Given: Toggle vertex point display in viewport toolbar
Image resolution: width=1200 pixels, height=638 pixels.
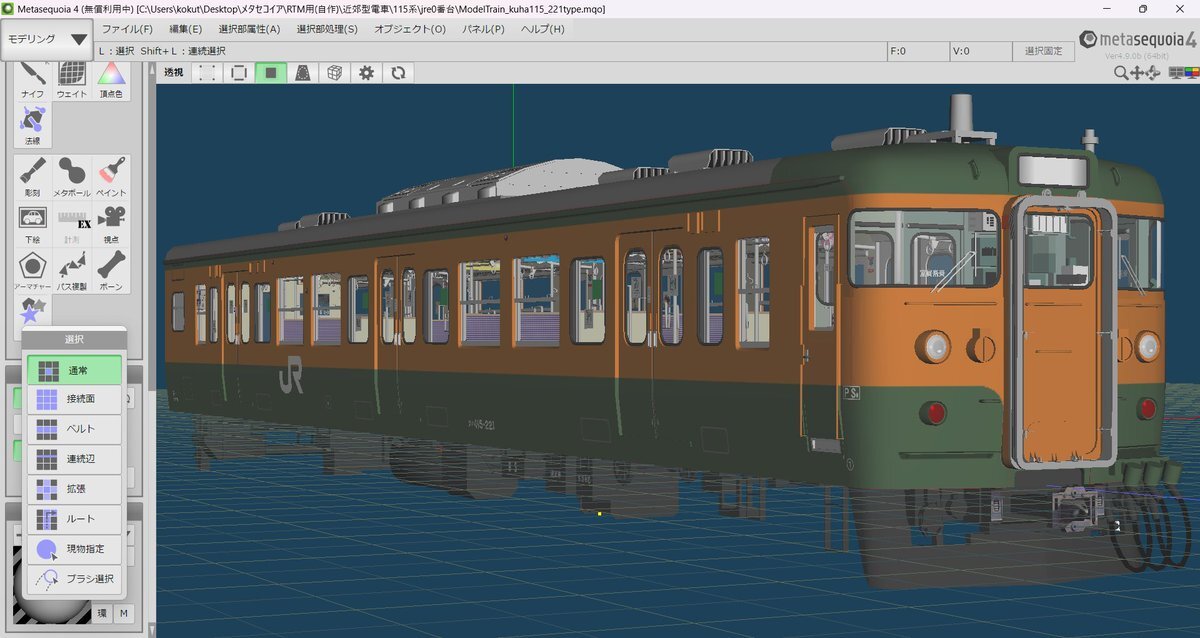Looking at the screenshot, I should click(206, 72).
